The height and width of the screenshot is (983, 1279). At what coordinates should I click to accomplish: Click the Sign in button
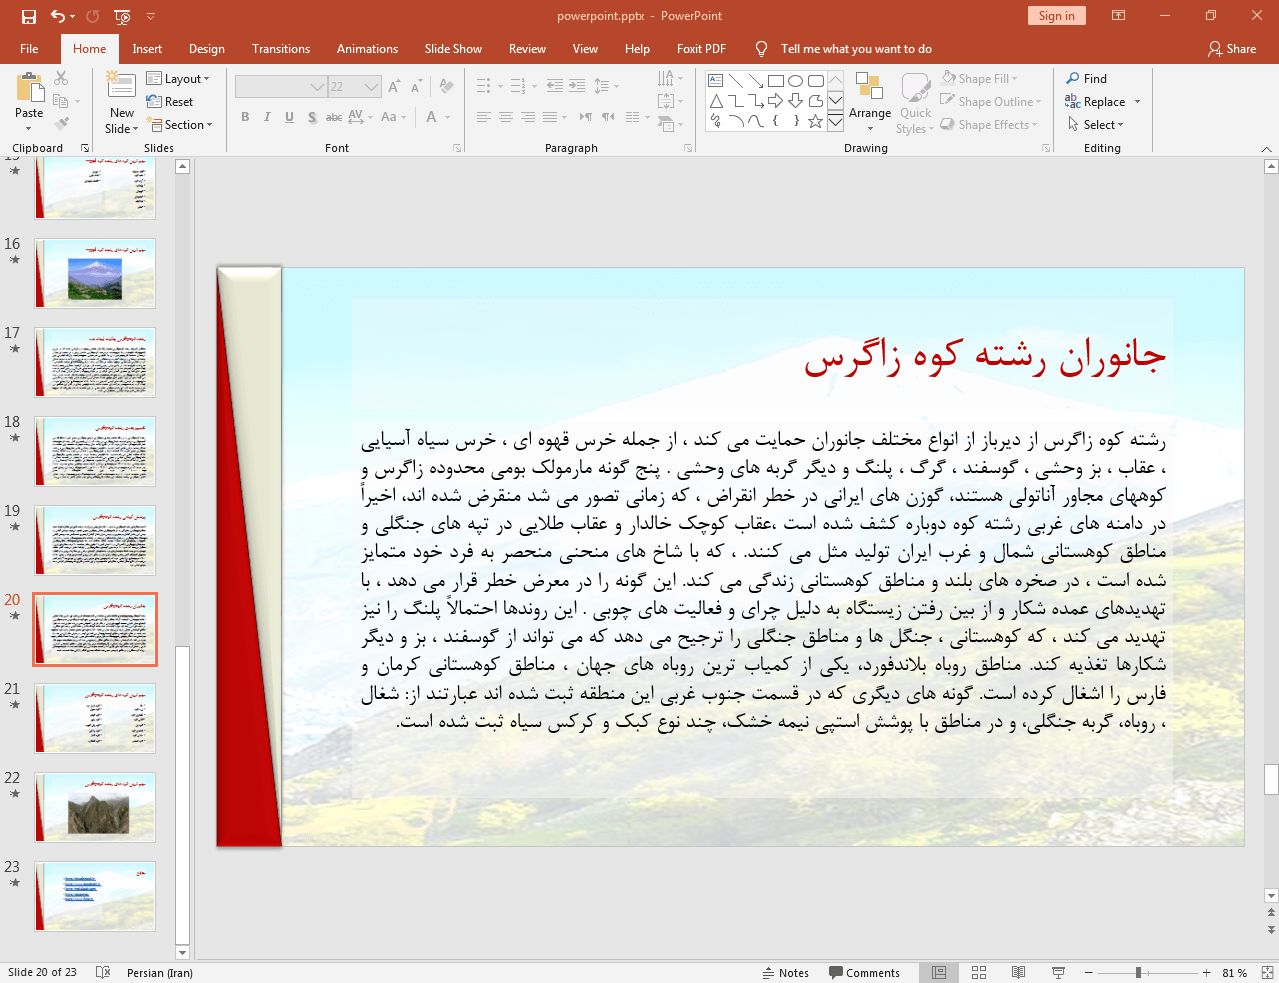[x=1056, y=15]
